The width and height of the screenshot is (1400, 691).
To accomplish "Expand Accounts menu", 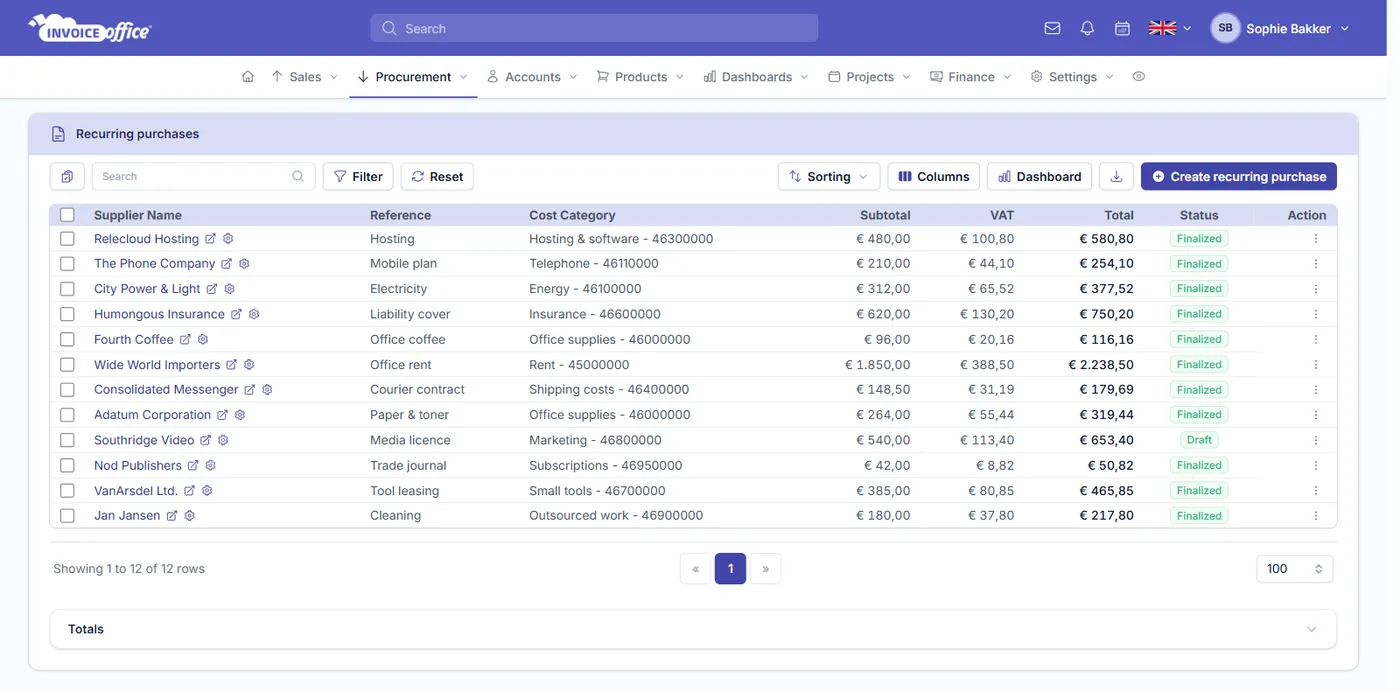I will (532, 77).
